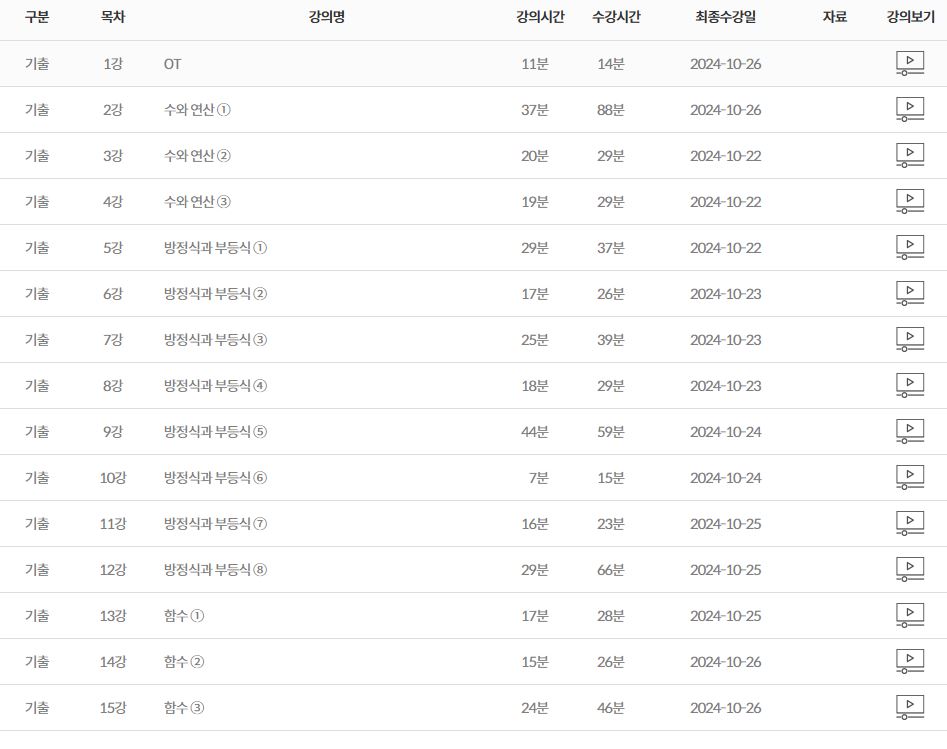Launch lecture video for 4강 수와 연산 ③
The image size is (947, 749).
coord(909,202)
